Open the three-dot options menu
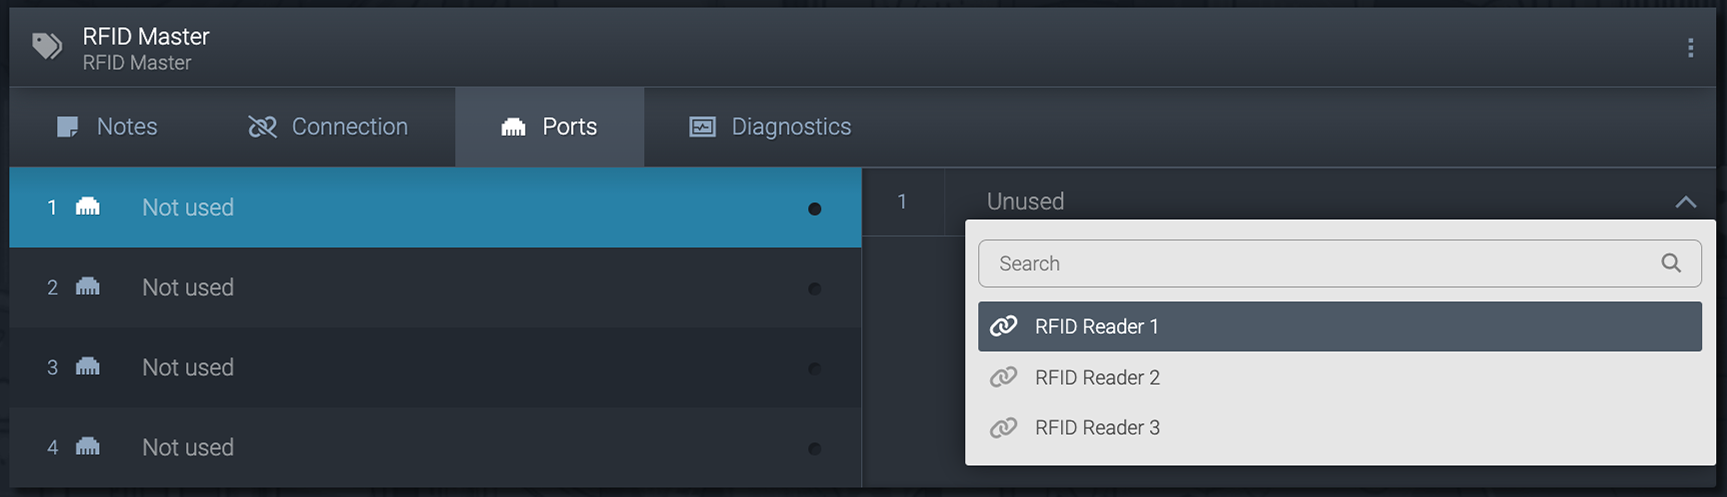 (1690, 48)
